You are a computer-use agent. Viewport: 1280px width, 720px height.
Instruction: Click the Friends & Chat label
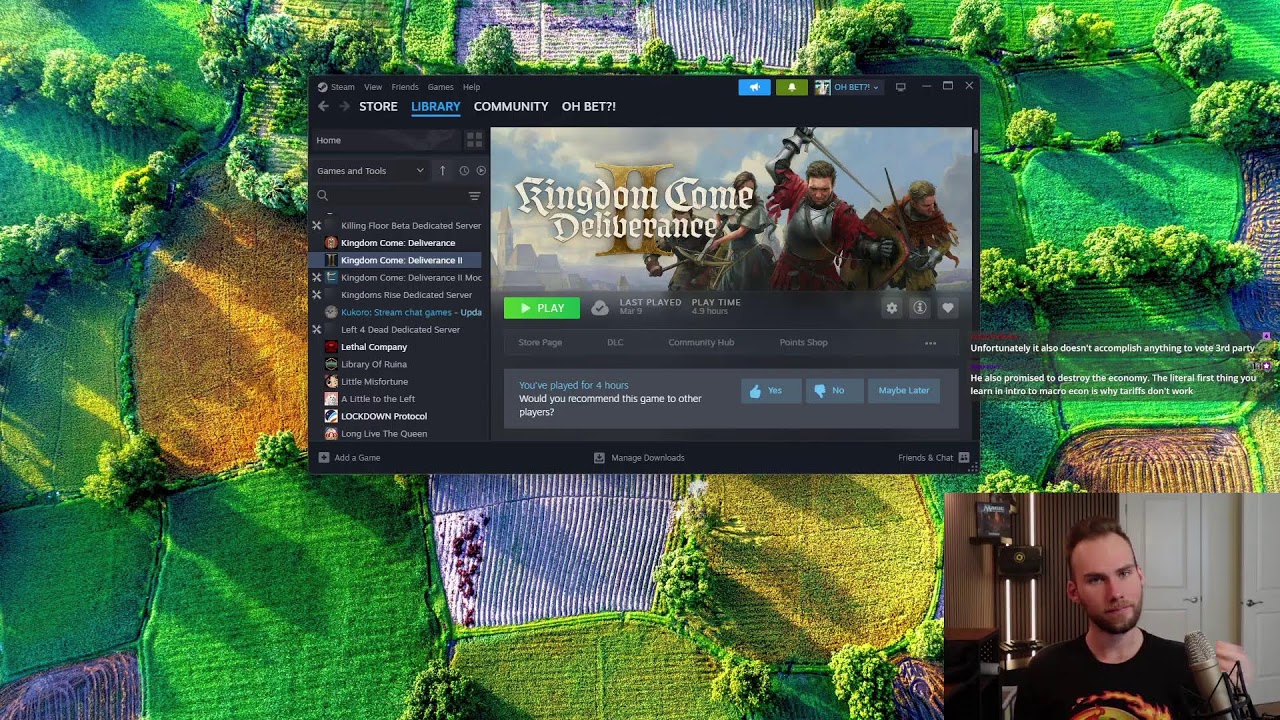926,458
